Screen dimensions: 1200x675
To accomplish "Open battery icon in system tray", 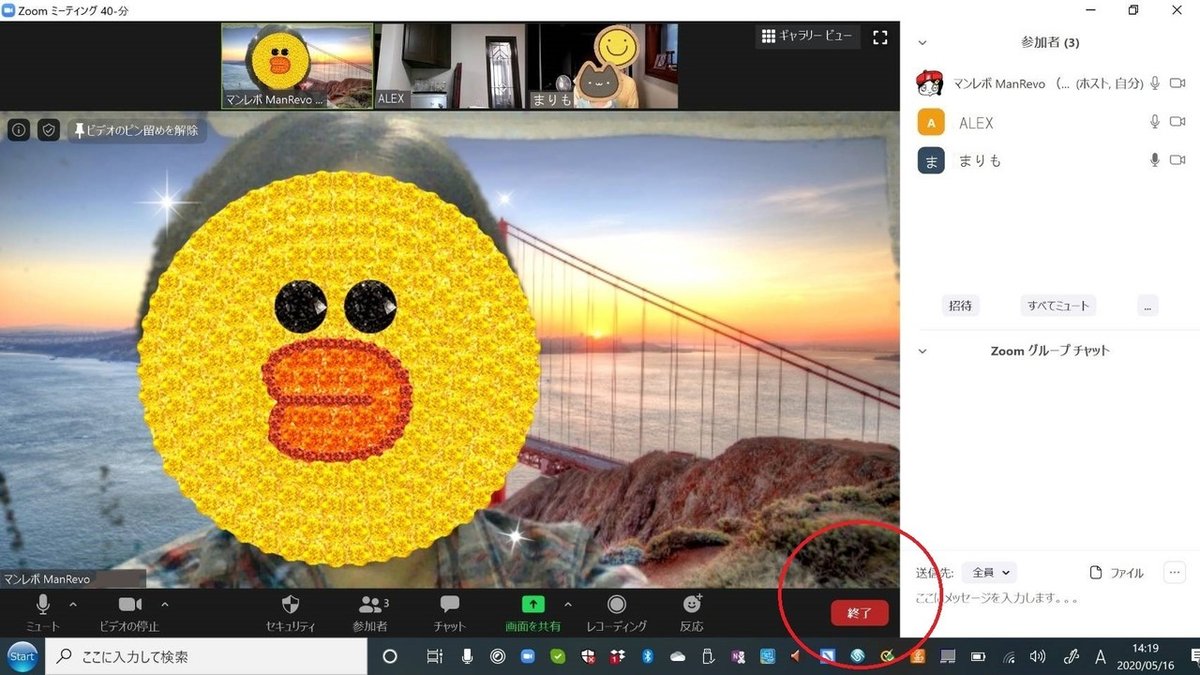I will [979, 657].
